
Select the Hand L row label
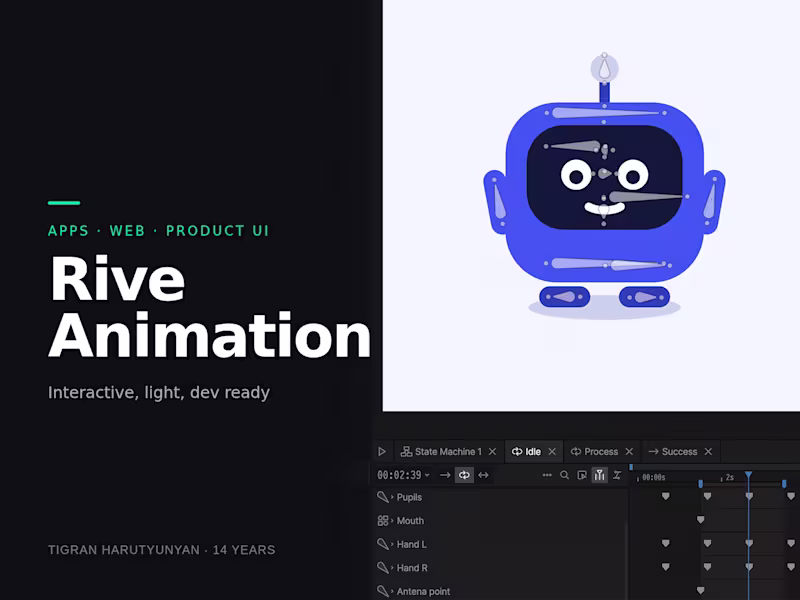pyautogui.click(x=412, y=544)
